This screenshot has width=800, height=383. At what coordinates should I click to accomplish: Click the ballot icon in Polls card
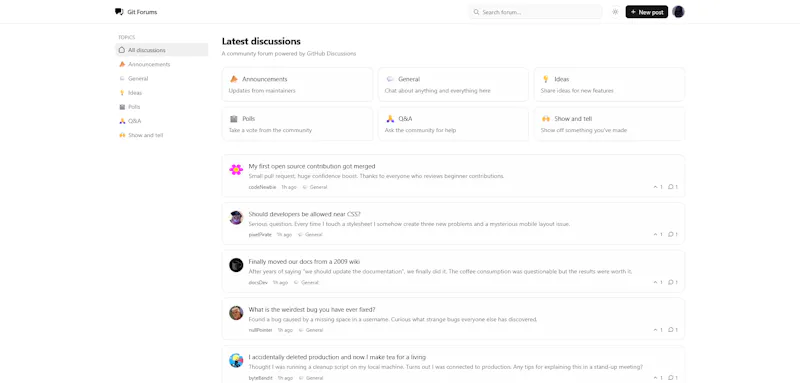pos(234,119)
